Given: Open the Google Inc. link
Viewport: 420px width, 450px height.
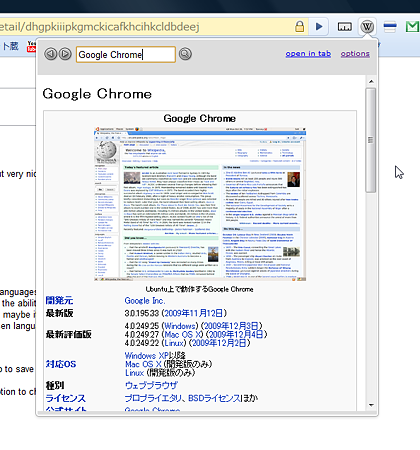Looking at the screenshot, I should (x=145, y=301).
